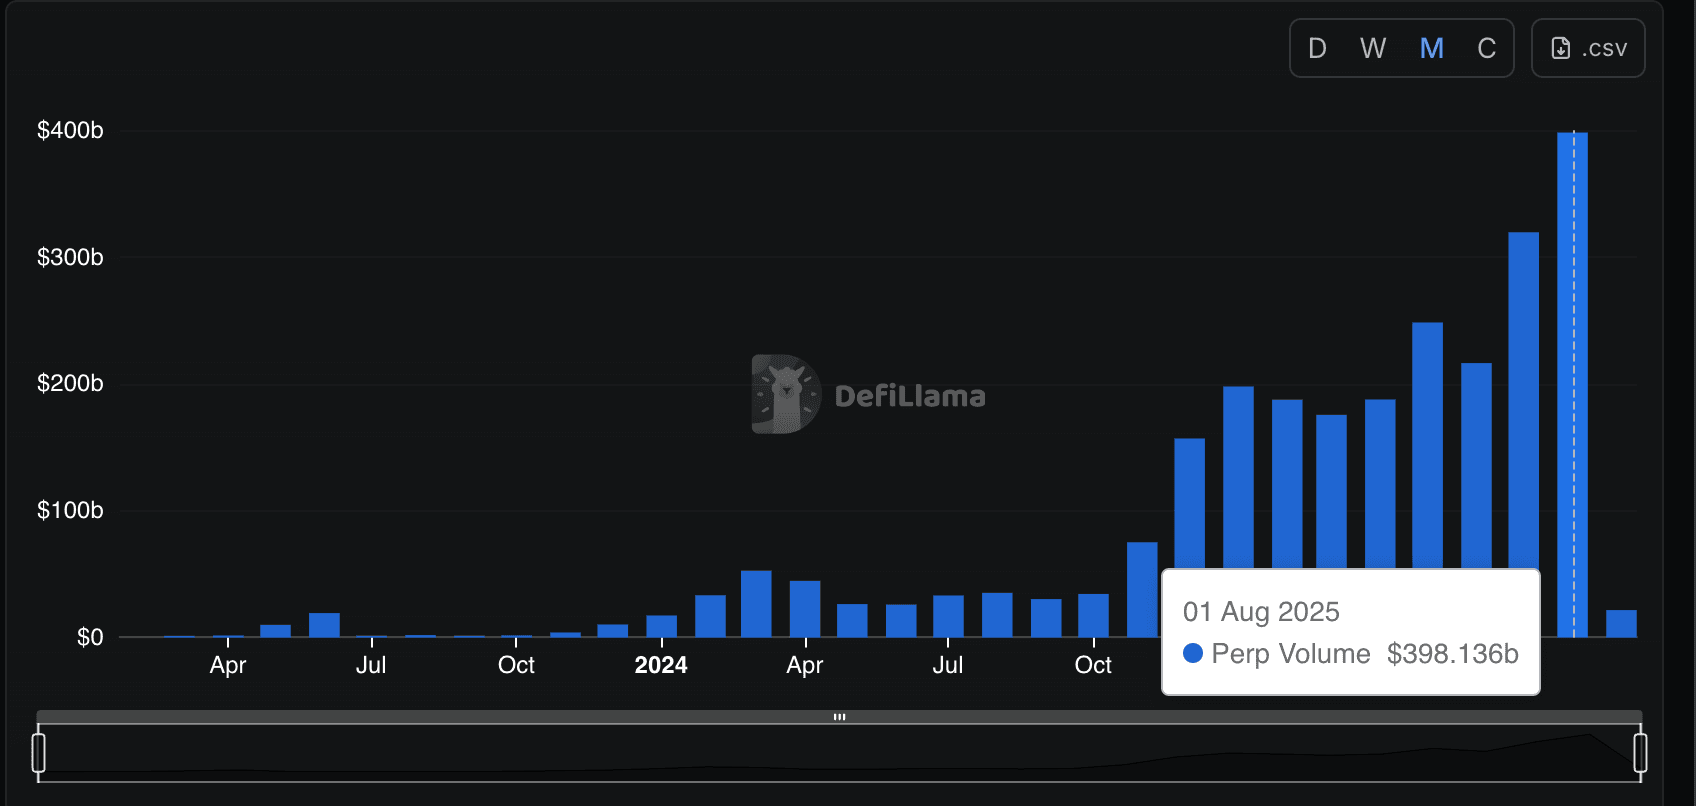1696x806 pixels.
Task: Switch chart to Daily (D) grouping
Action: pos(1317,48)
